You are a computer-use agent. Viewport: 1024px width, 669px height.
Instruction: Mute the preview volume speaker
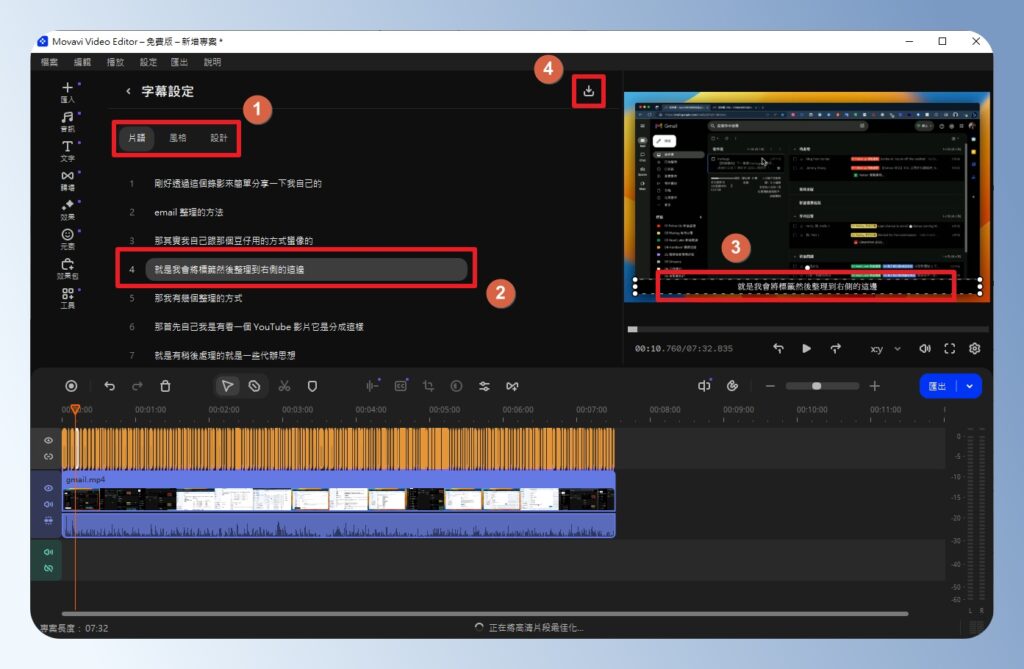tap(925, 348)
